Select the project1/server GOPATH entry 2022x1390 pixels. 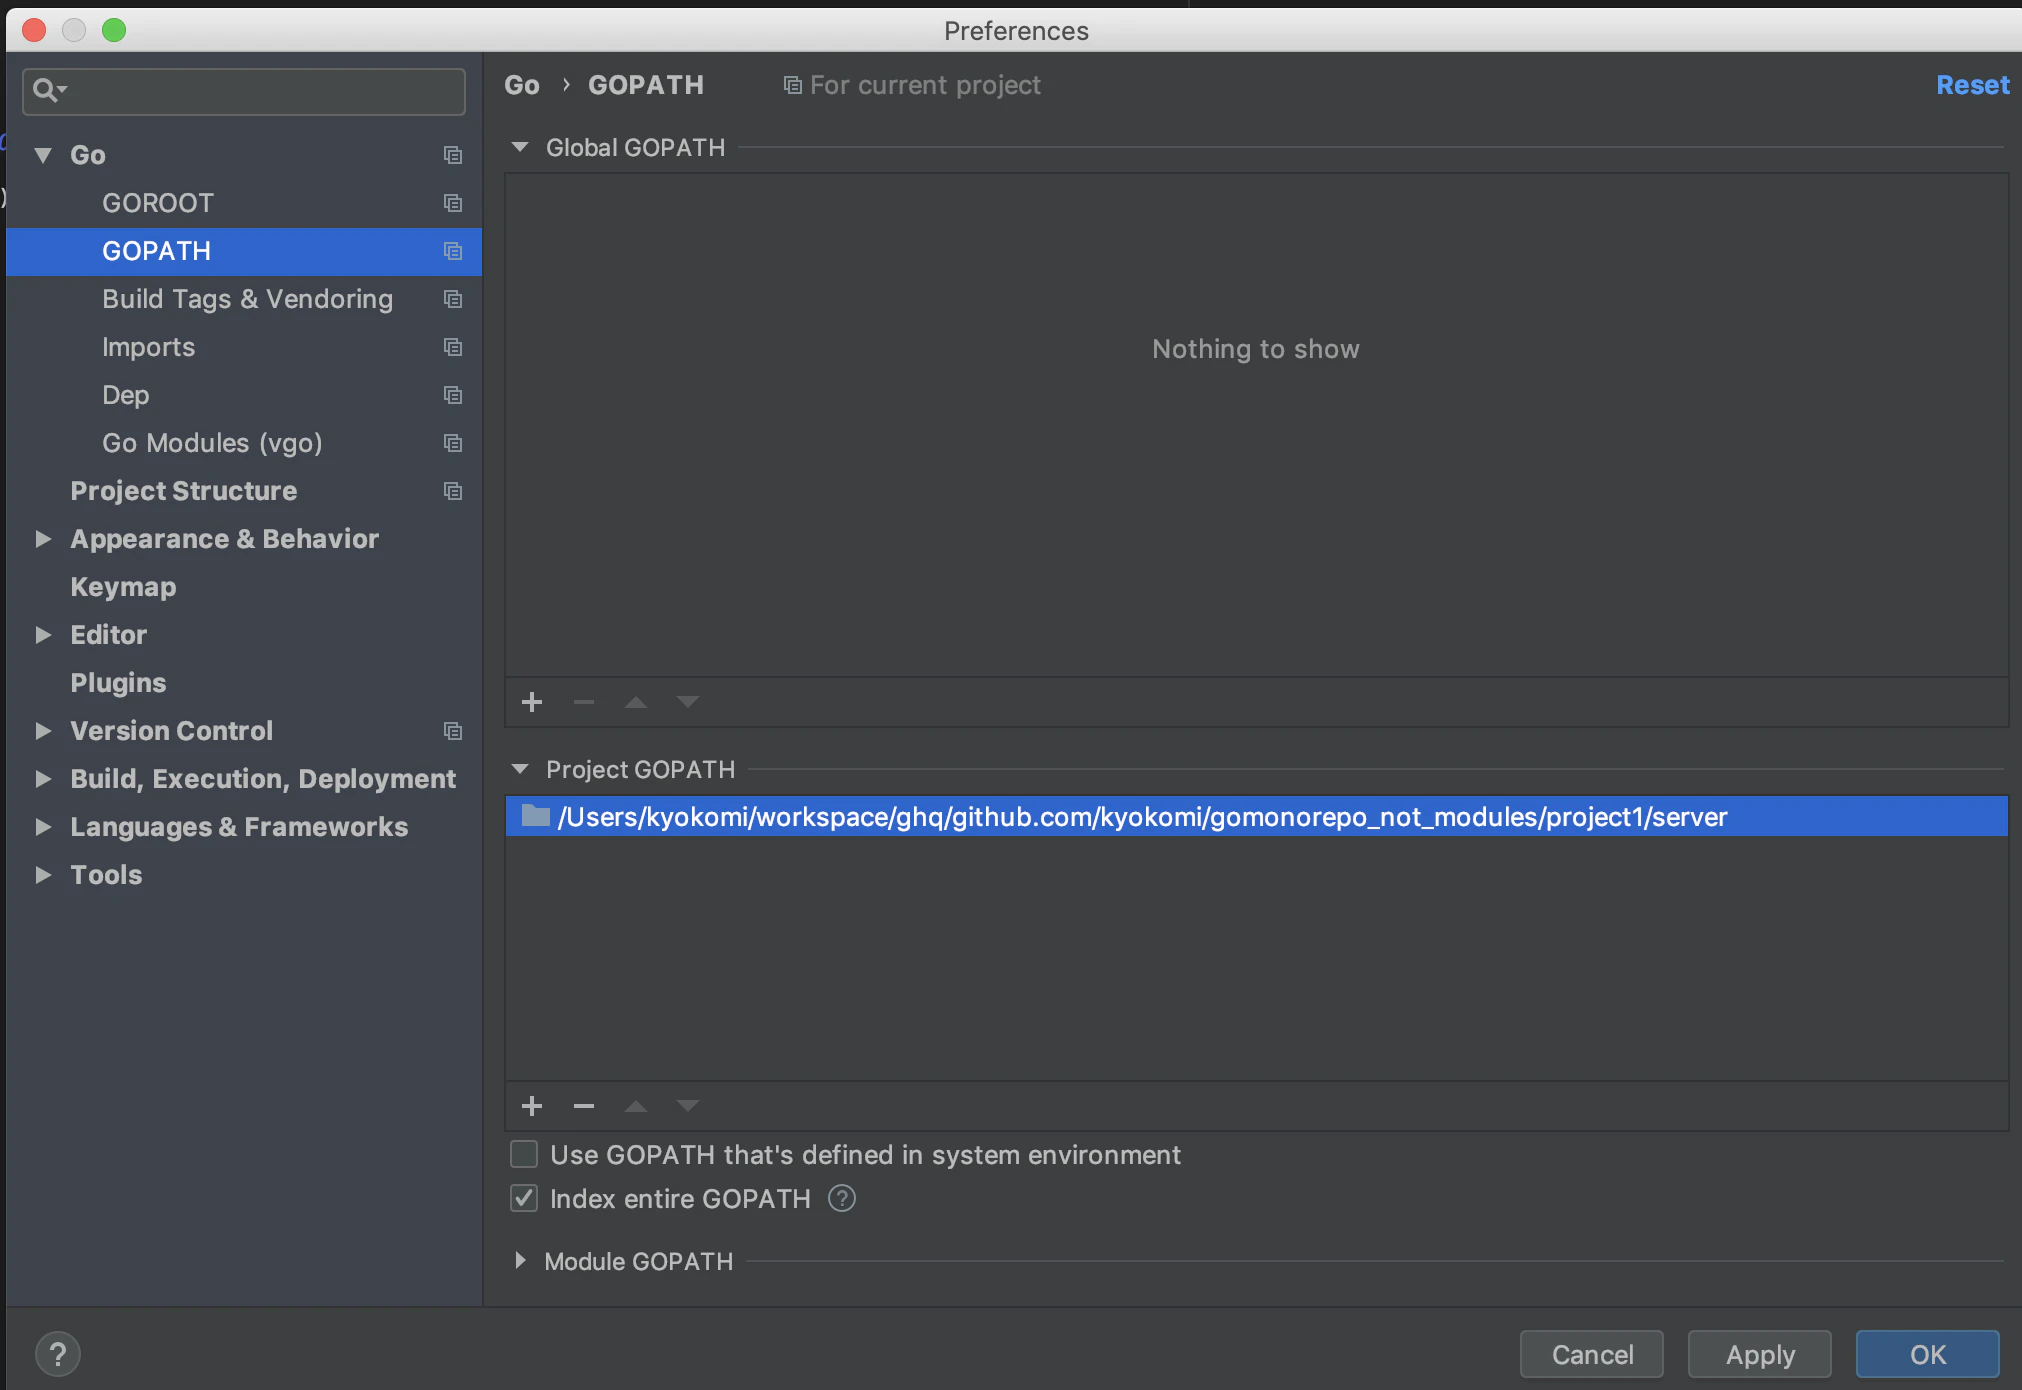[x=1257, y=816]
